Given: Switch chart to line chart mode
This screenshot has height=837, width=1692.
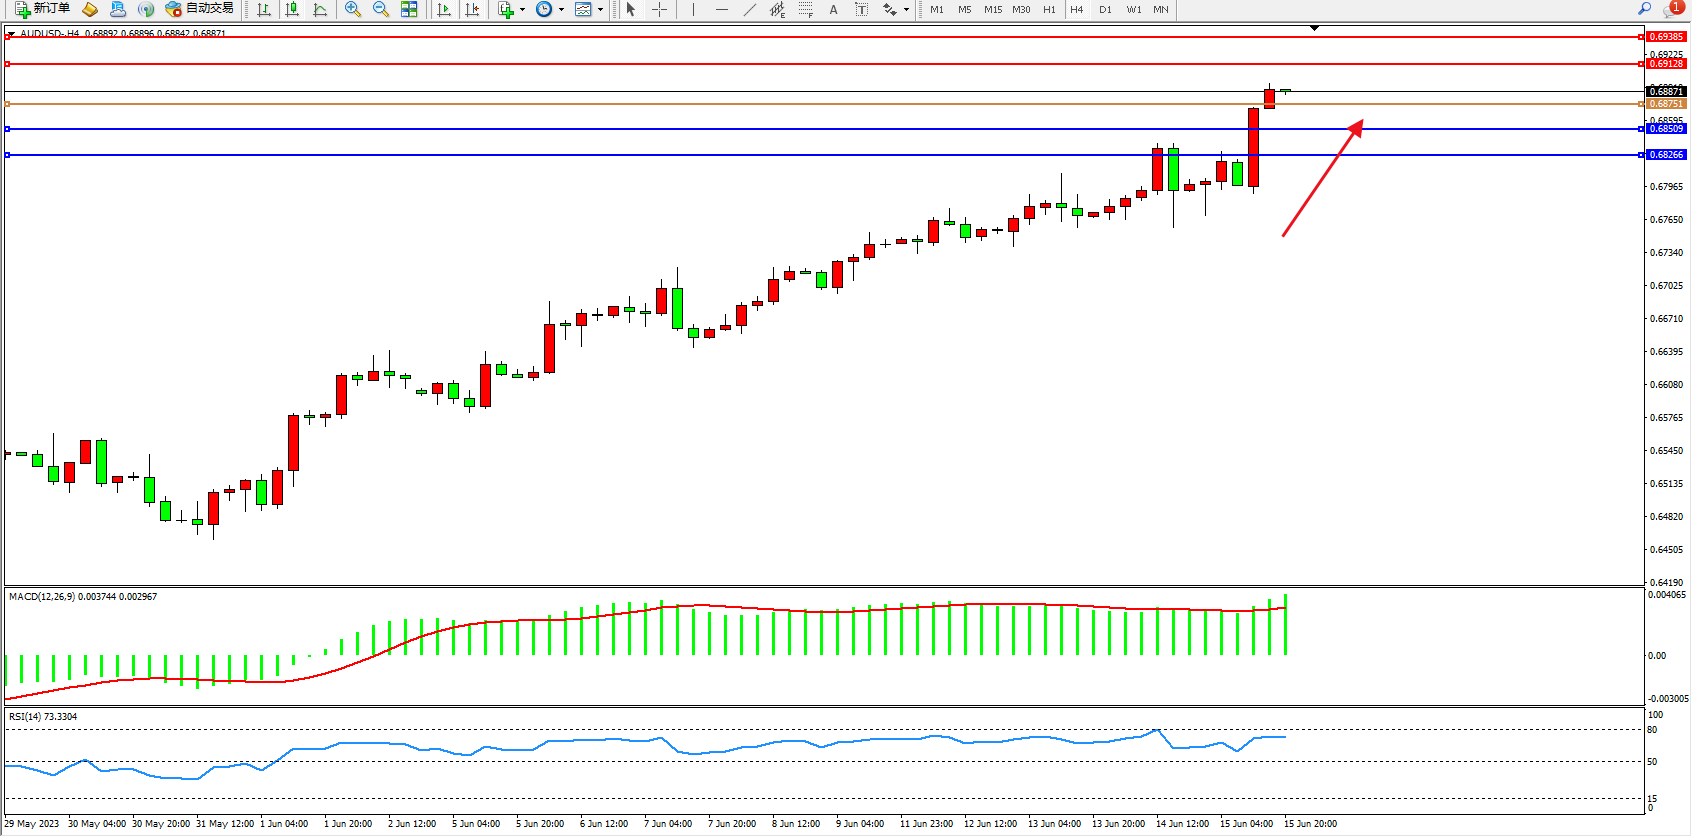Looking at the screenshot, I should [320, 9].
